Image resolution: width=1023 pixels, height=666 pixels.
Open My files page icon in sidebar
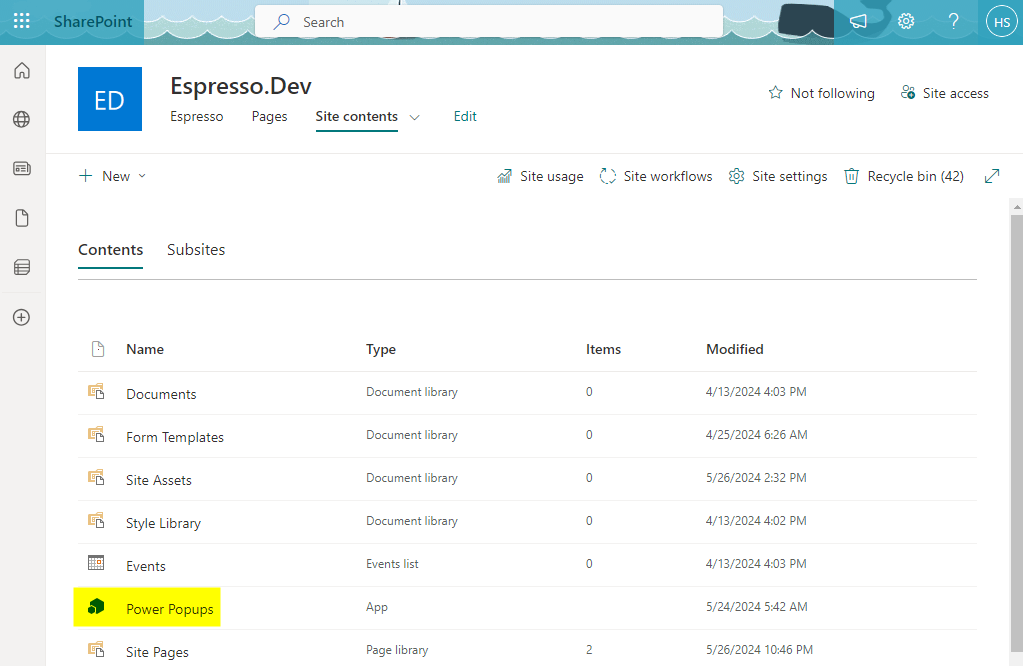click(22, 218)
